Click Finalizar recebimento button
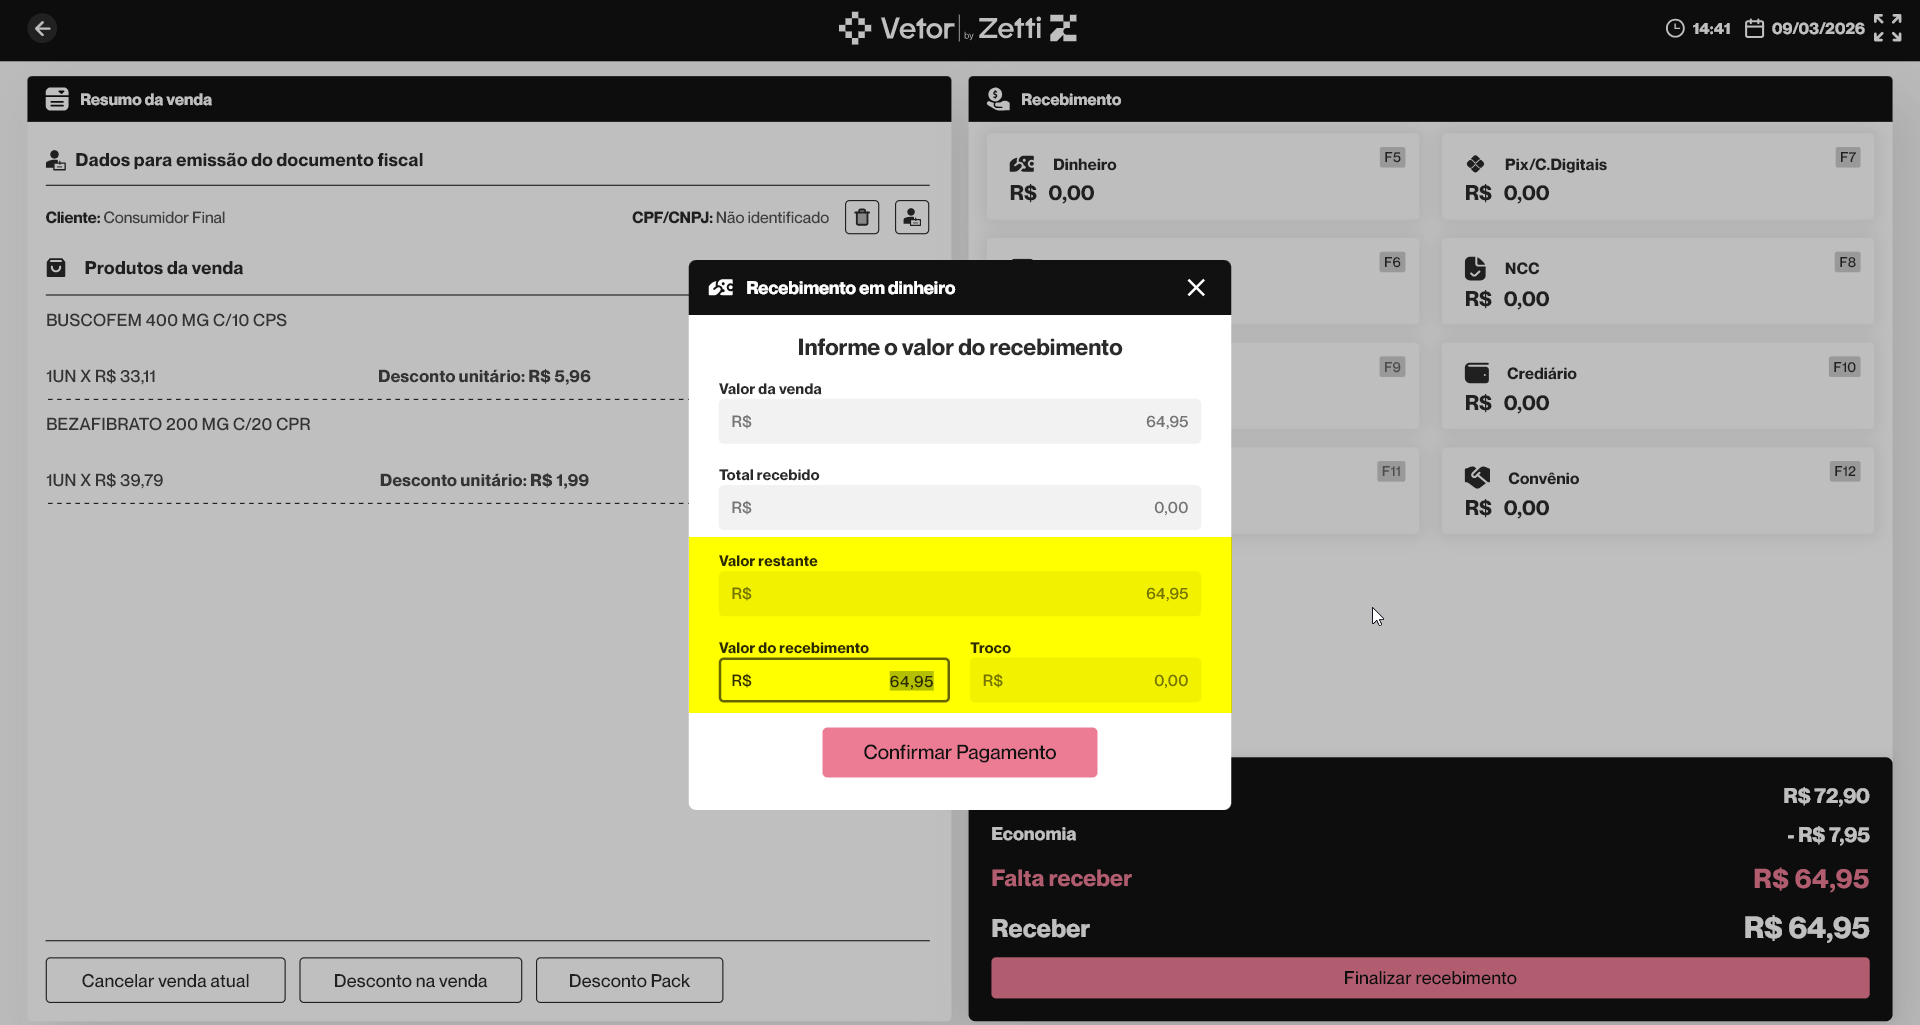Screen dimensions: 1920x1025 point(1430,978)
